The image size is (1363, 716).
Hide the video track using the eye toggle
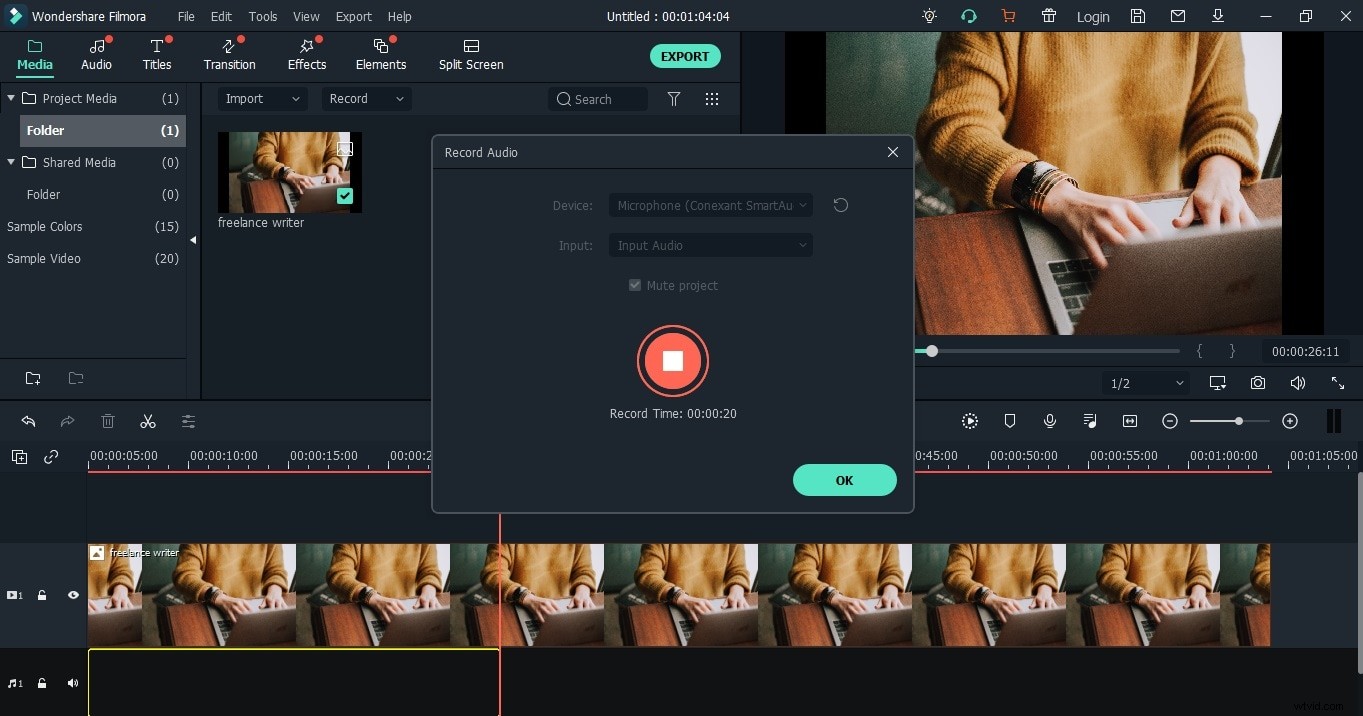(x=73, y=595)
